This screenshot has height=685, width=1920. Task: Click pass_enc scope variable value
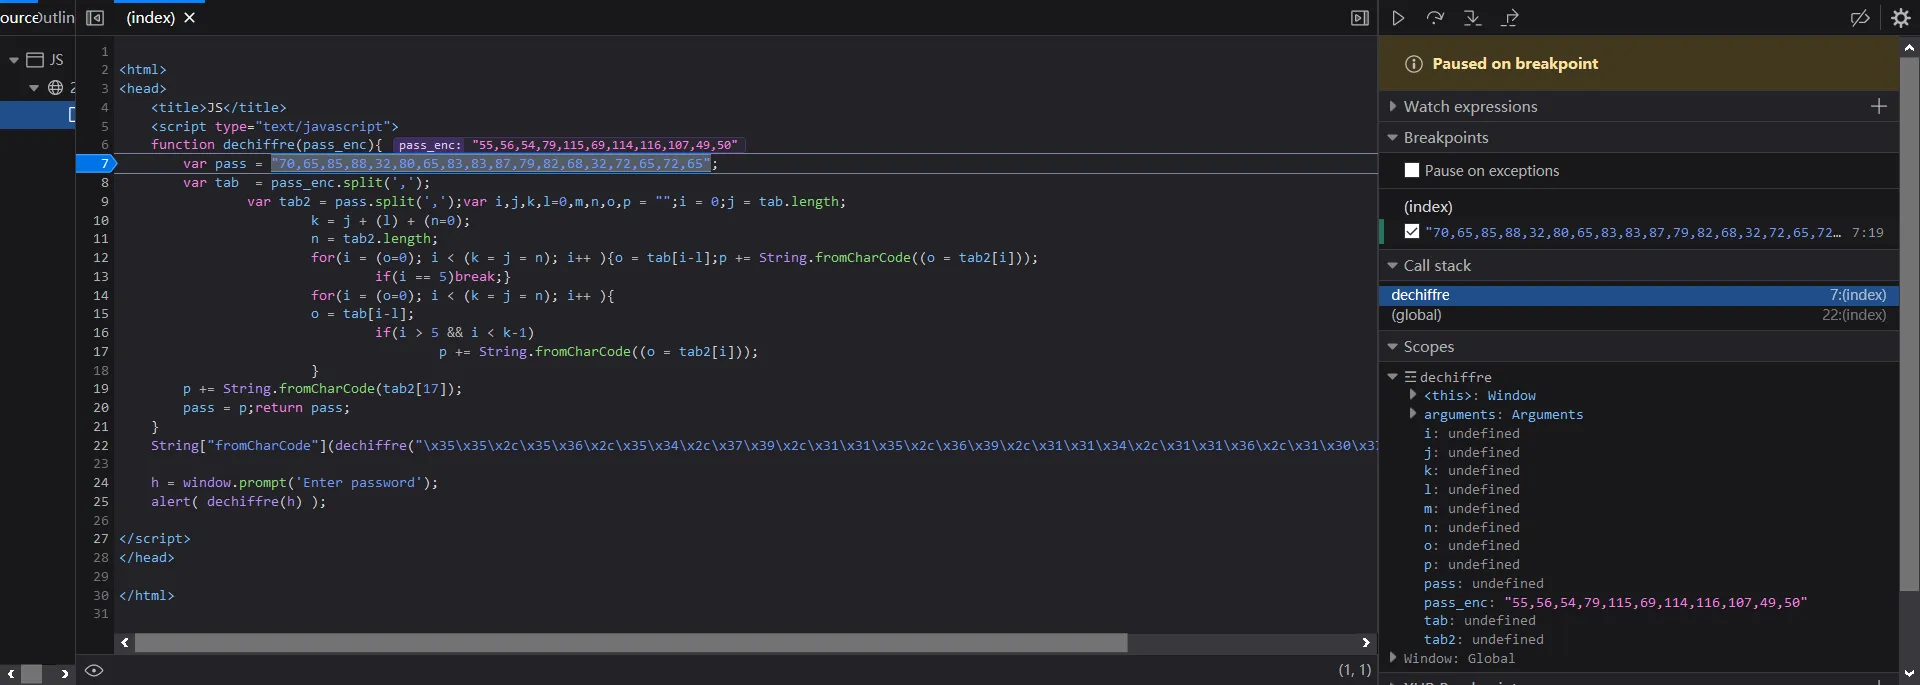tap(1655, 602)
